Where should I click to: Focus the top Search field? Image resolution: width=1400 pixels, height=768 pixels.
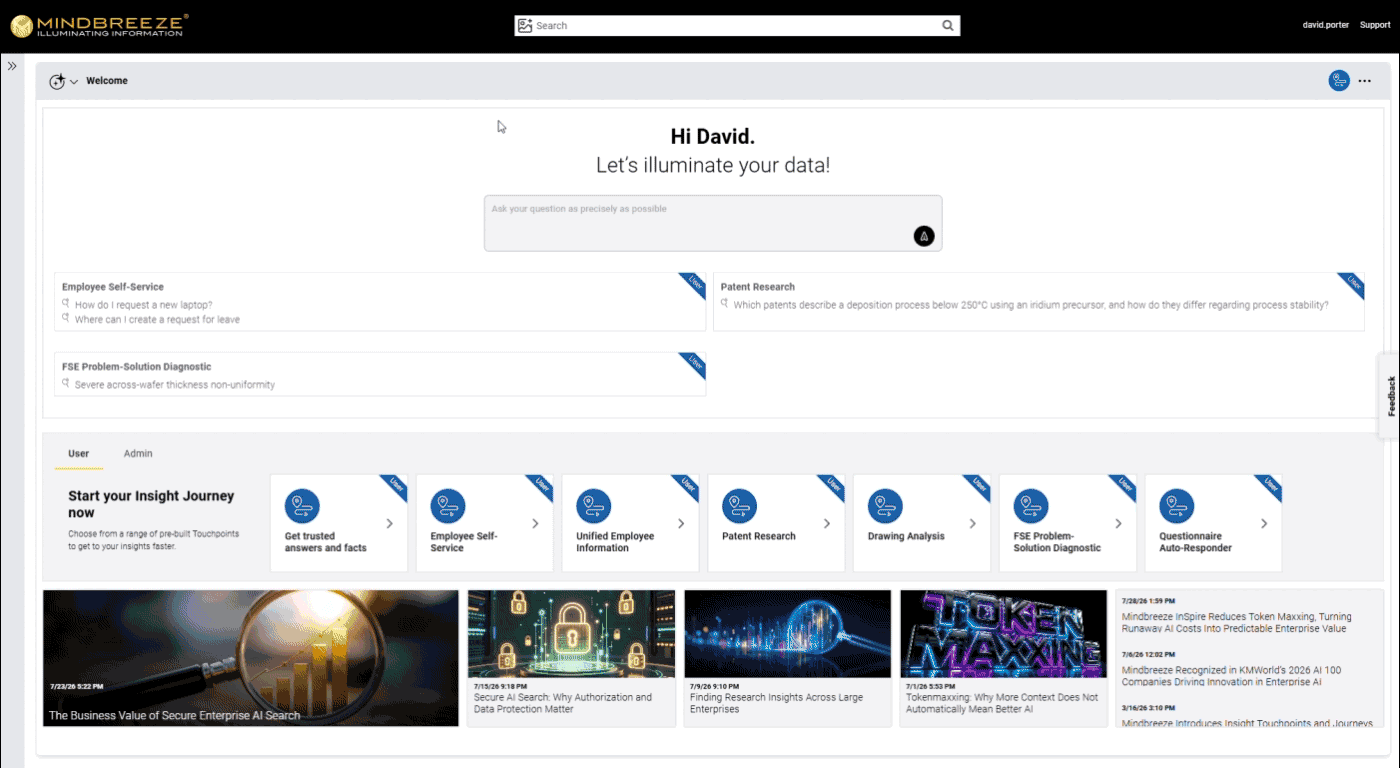(x=737, y=26)
